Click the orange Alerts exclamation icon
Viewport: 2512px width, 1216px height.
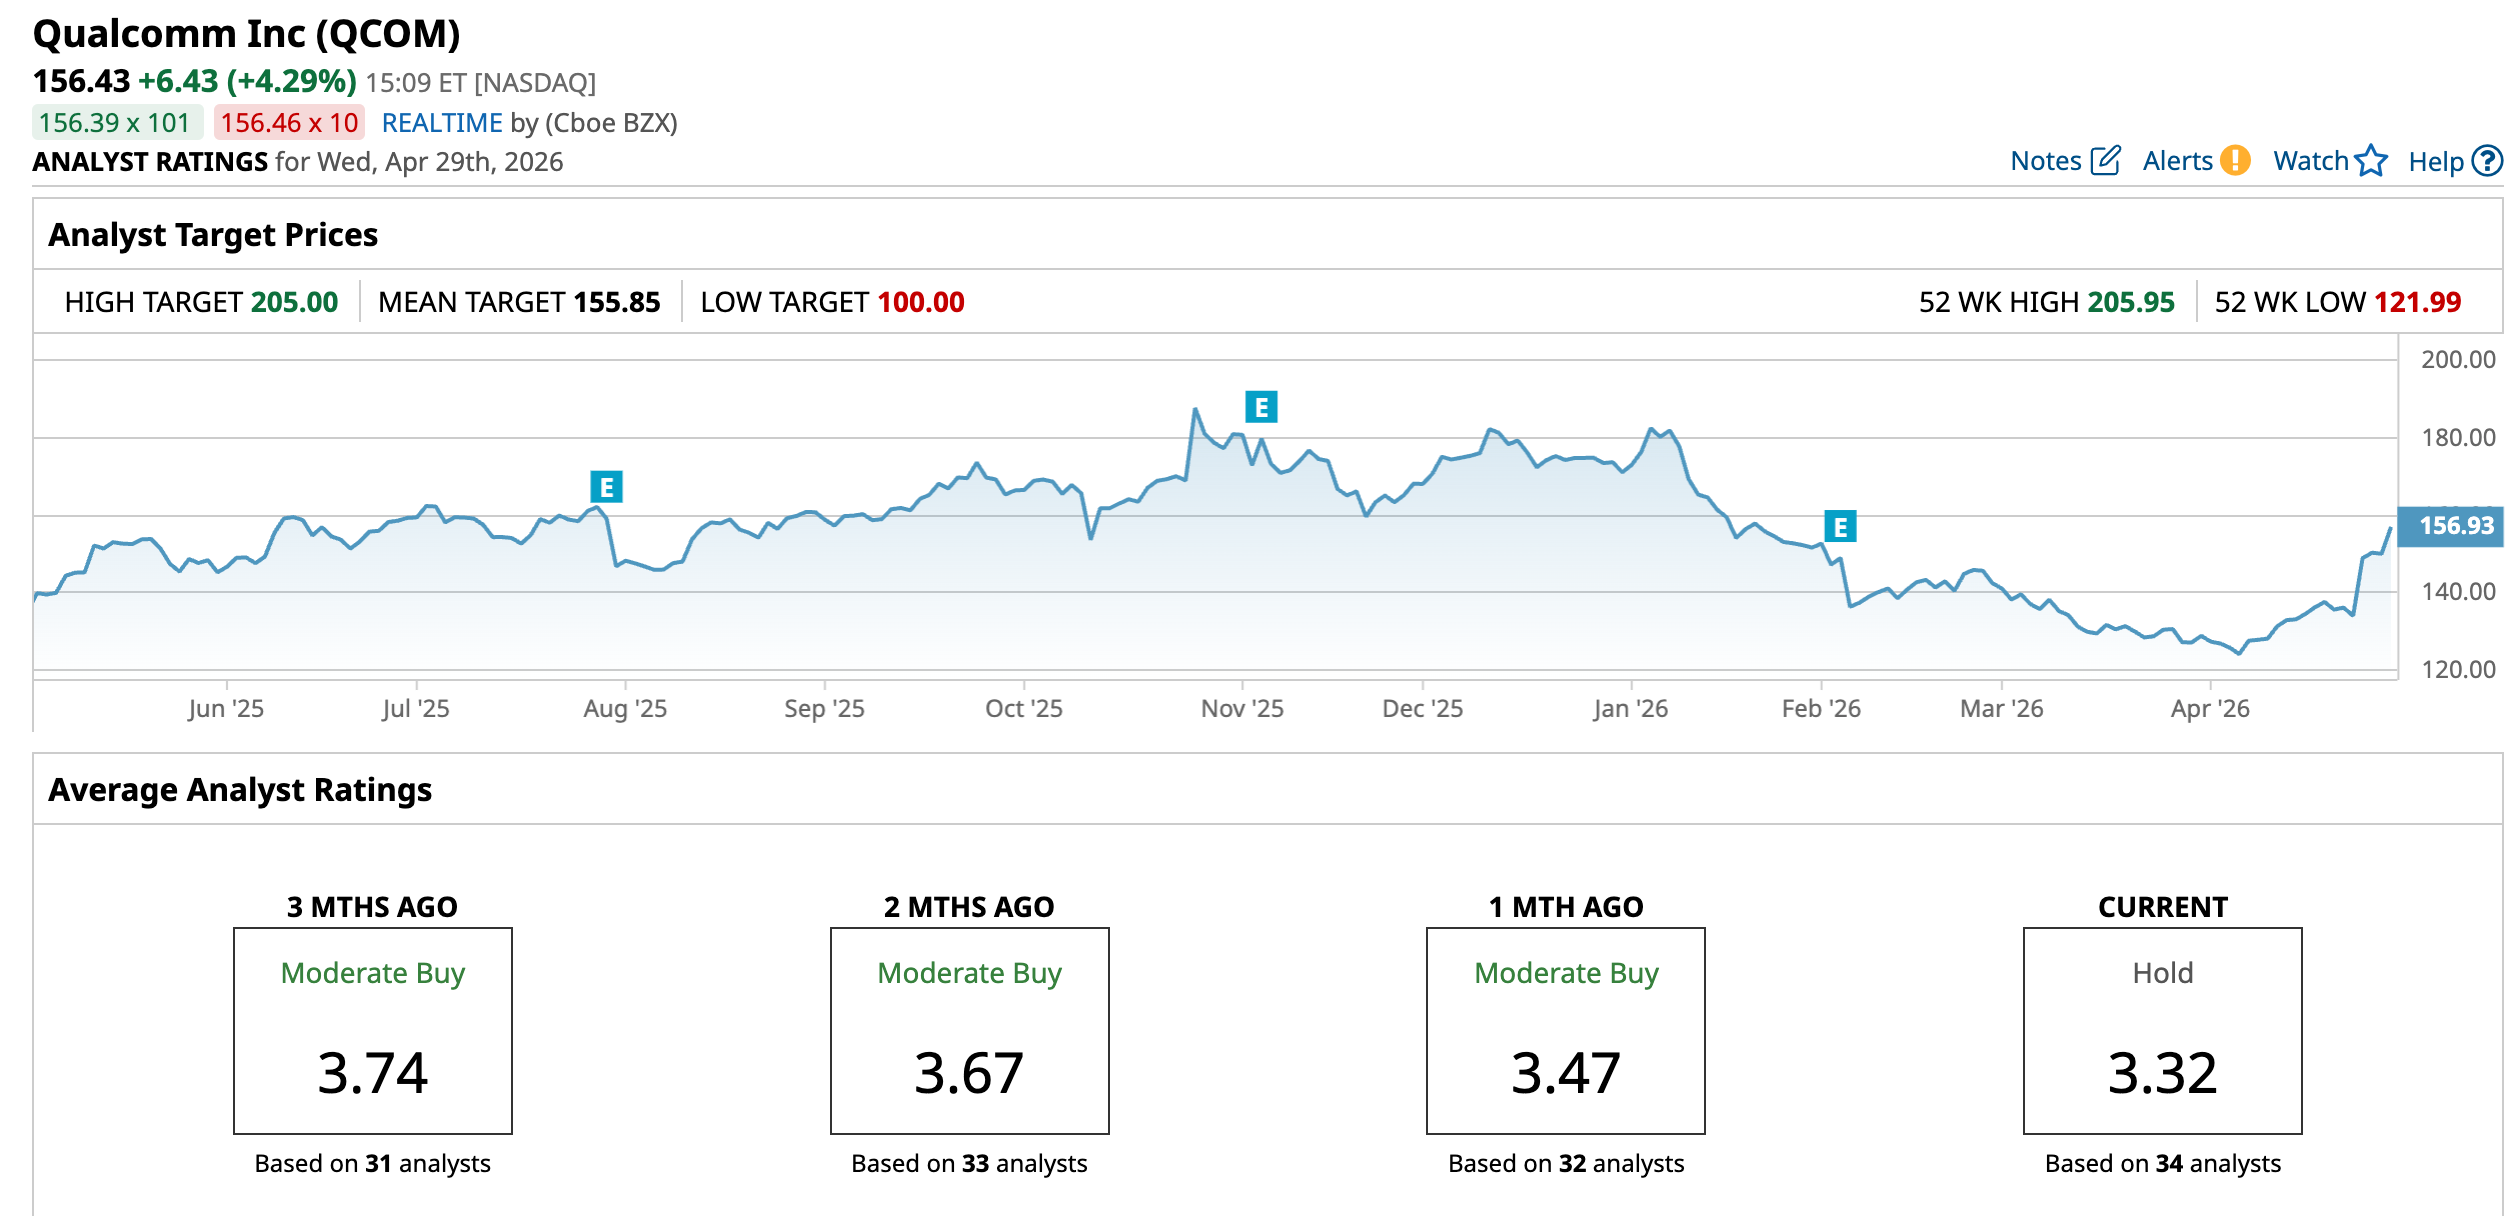(x=2235, y=161)
